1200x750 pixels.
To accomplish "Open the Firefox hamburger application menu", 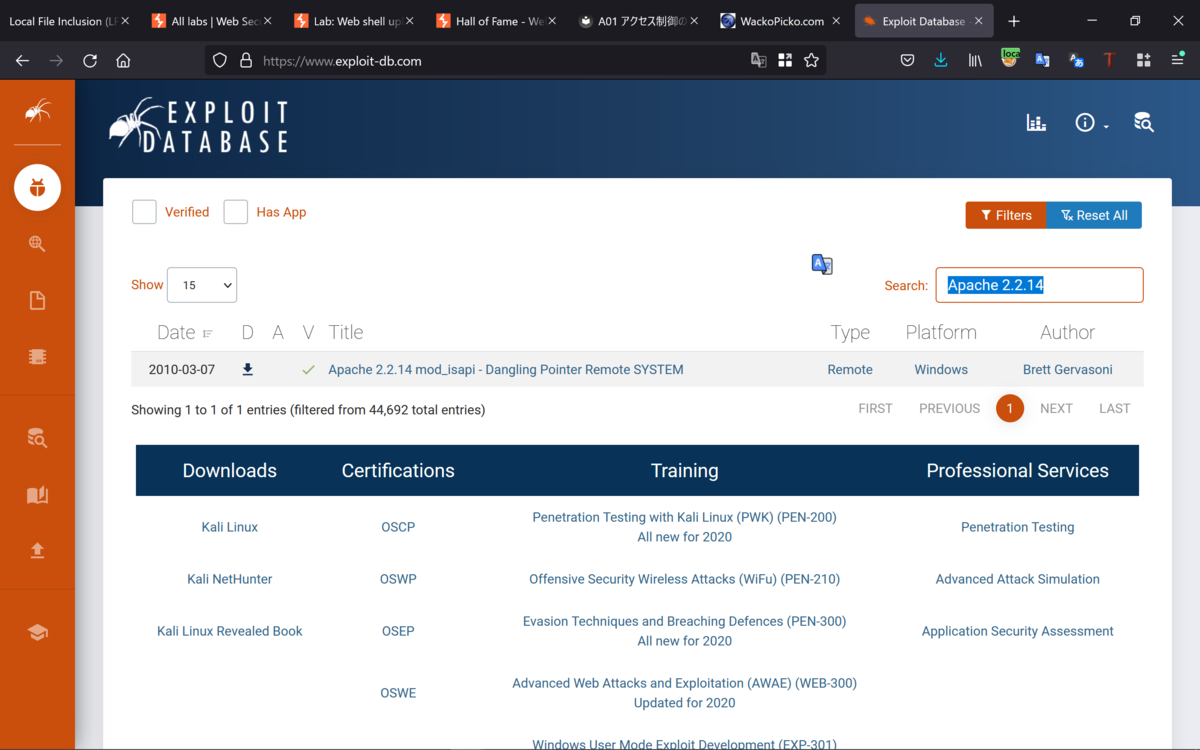I will [1177, 61].
